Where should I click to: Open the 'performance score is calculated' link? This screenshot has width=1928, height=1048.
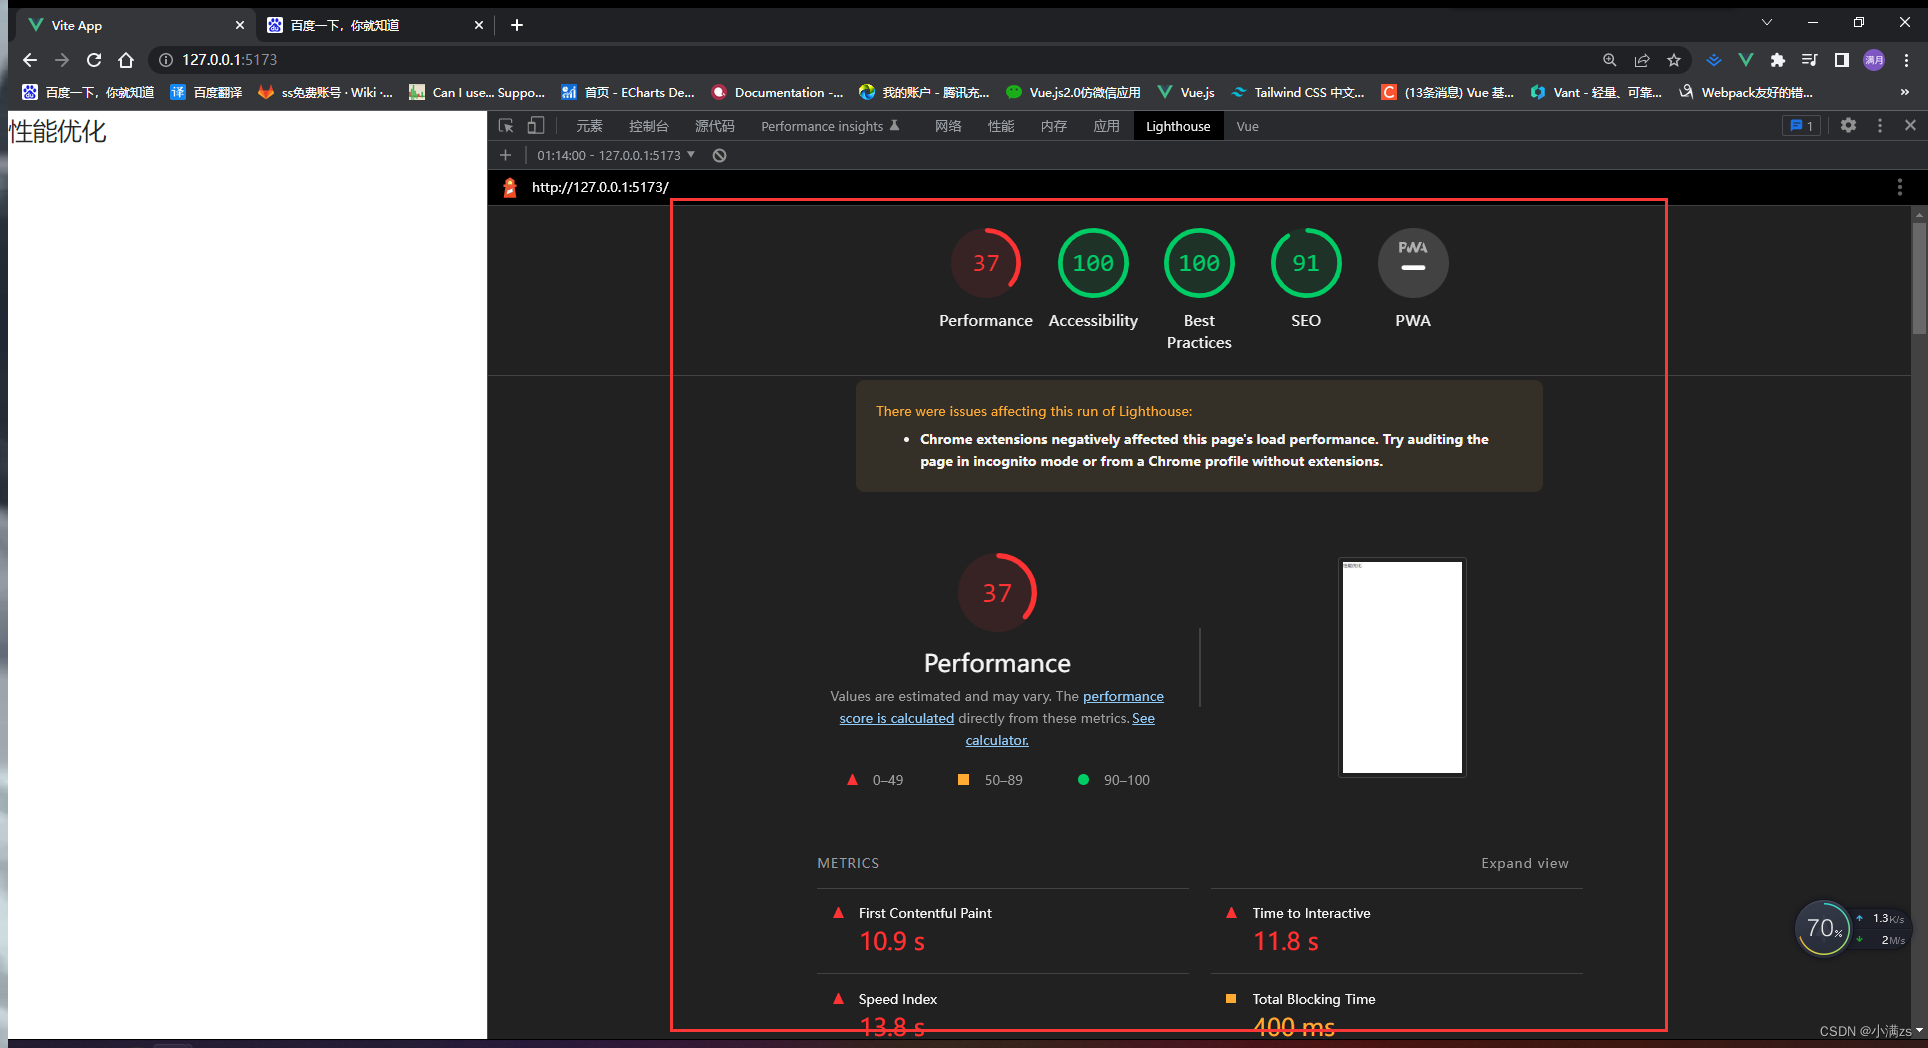point(1001,707)
